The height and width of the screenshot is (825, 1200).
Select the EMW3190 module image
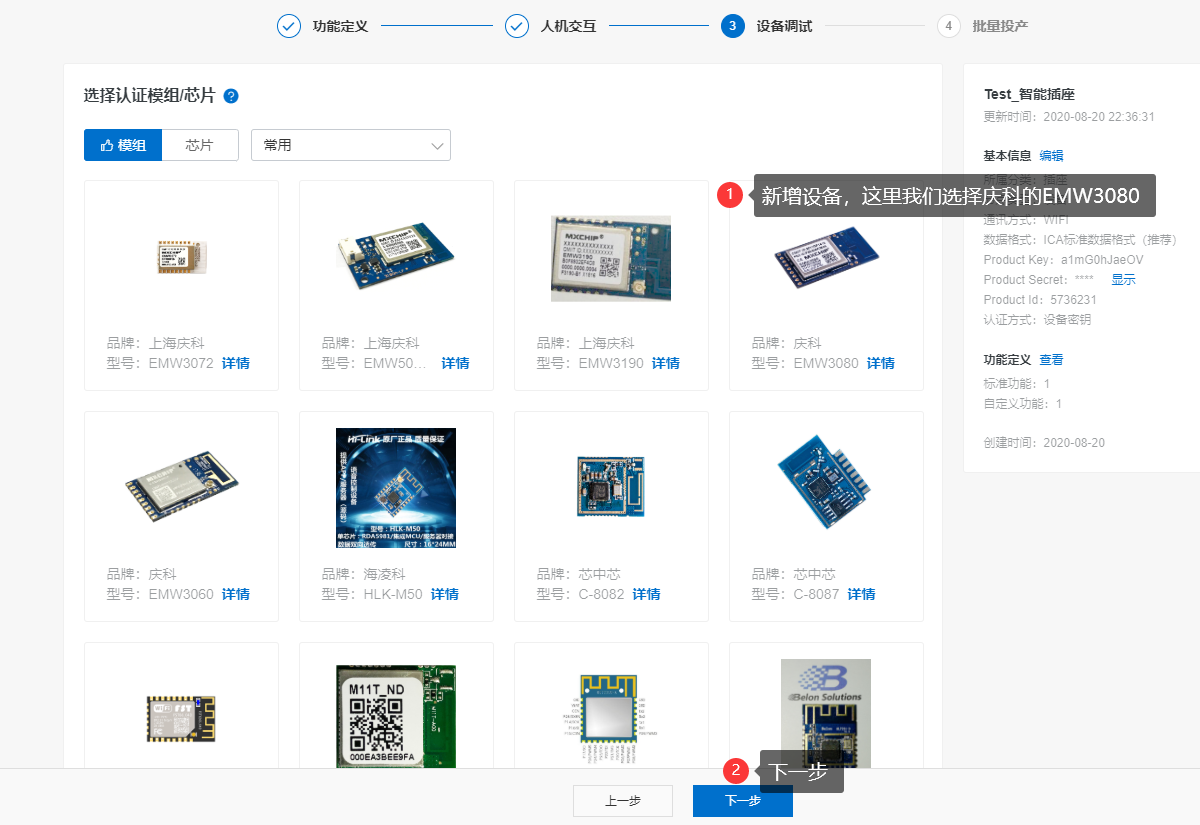611,258
